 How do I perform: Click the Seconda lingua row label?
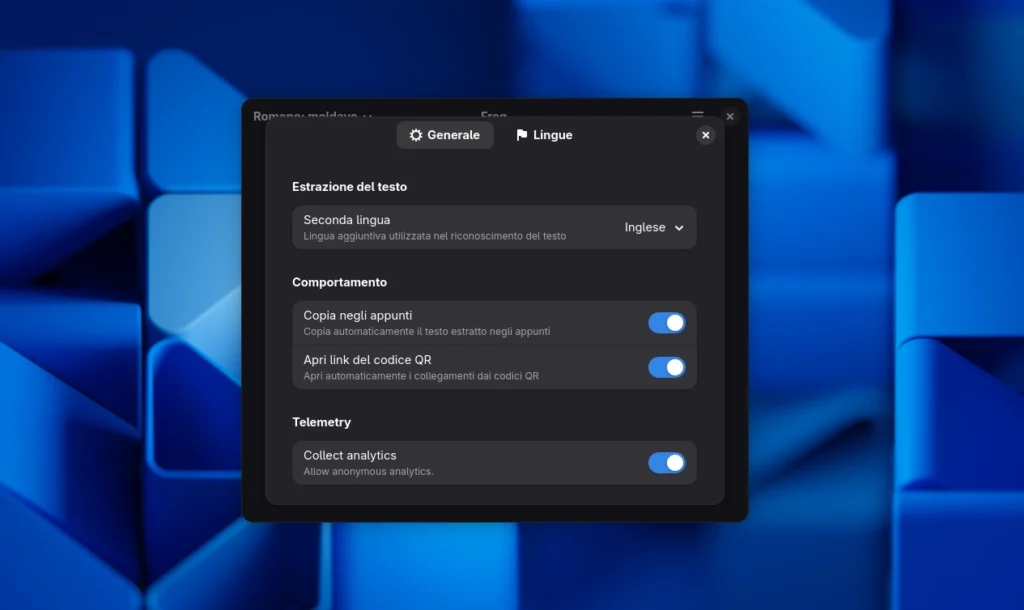[x=347, y=220]
